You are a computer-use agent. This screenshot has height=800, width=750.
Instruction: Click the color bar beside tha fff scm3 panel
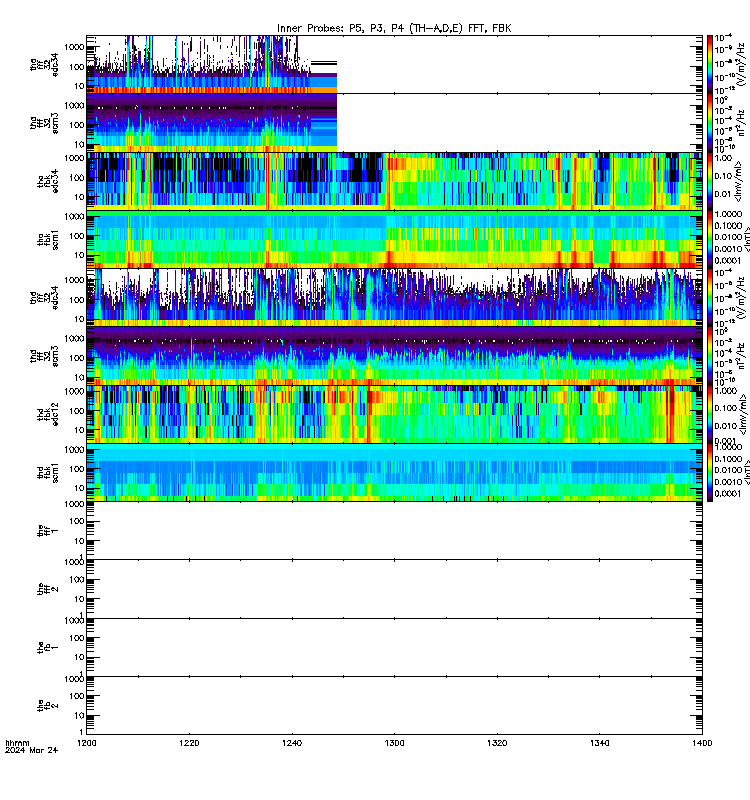(710, 123)
